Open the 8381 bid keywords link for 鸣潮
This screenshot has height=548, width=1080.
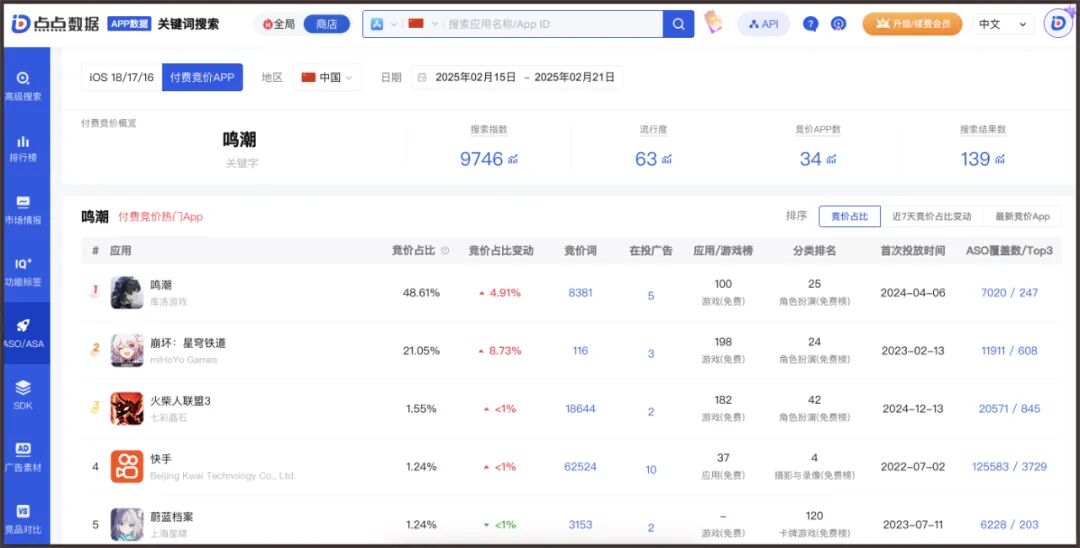[x=580, y=293]
